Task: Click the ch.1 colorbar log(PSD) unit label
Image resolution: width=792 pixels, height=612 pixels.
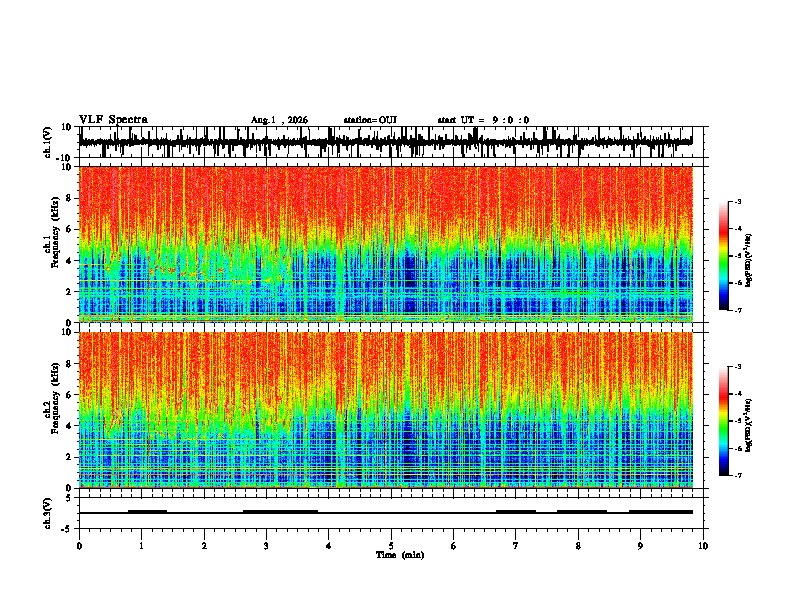Action: (x=749, y=260)
